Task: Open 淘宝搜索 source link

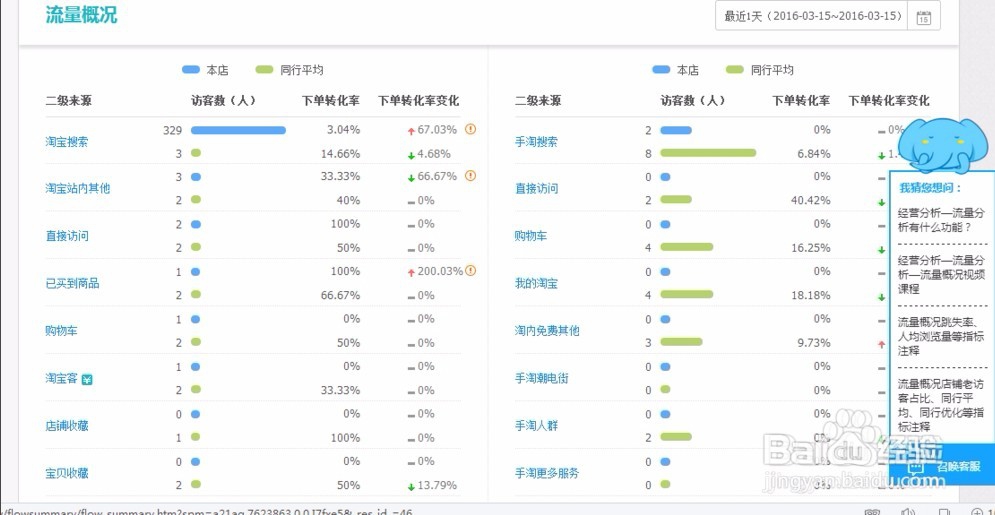Action: pyautogui.click(x=67, y=141)
